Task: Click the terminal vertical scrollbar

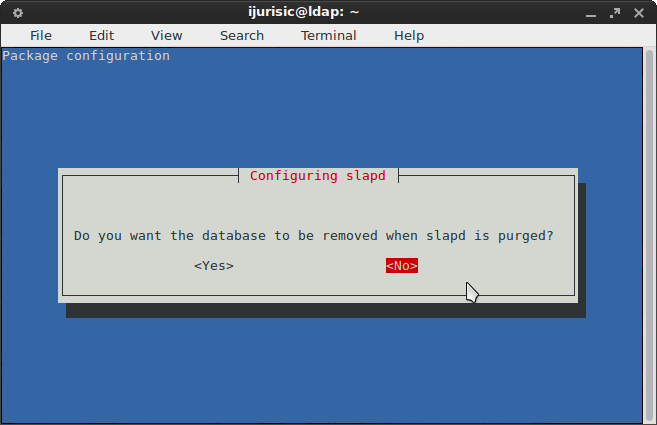Action: pos(649,235)
